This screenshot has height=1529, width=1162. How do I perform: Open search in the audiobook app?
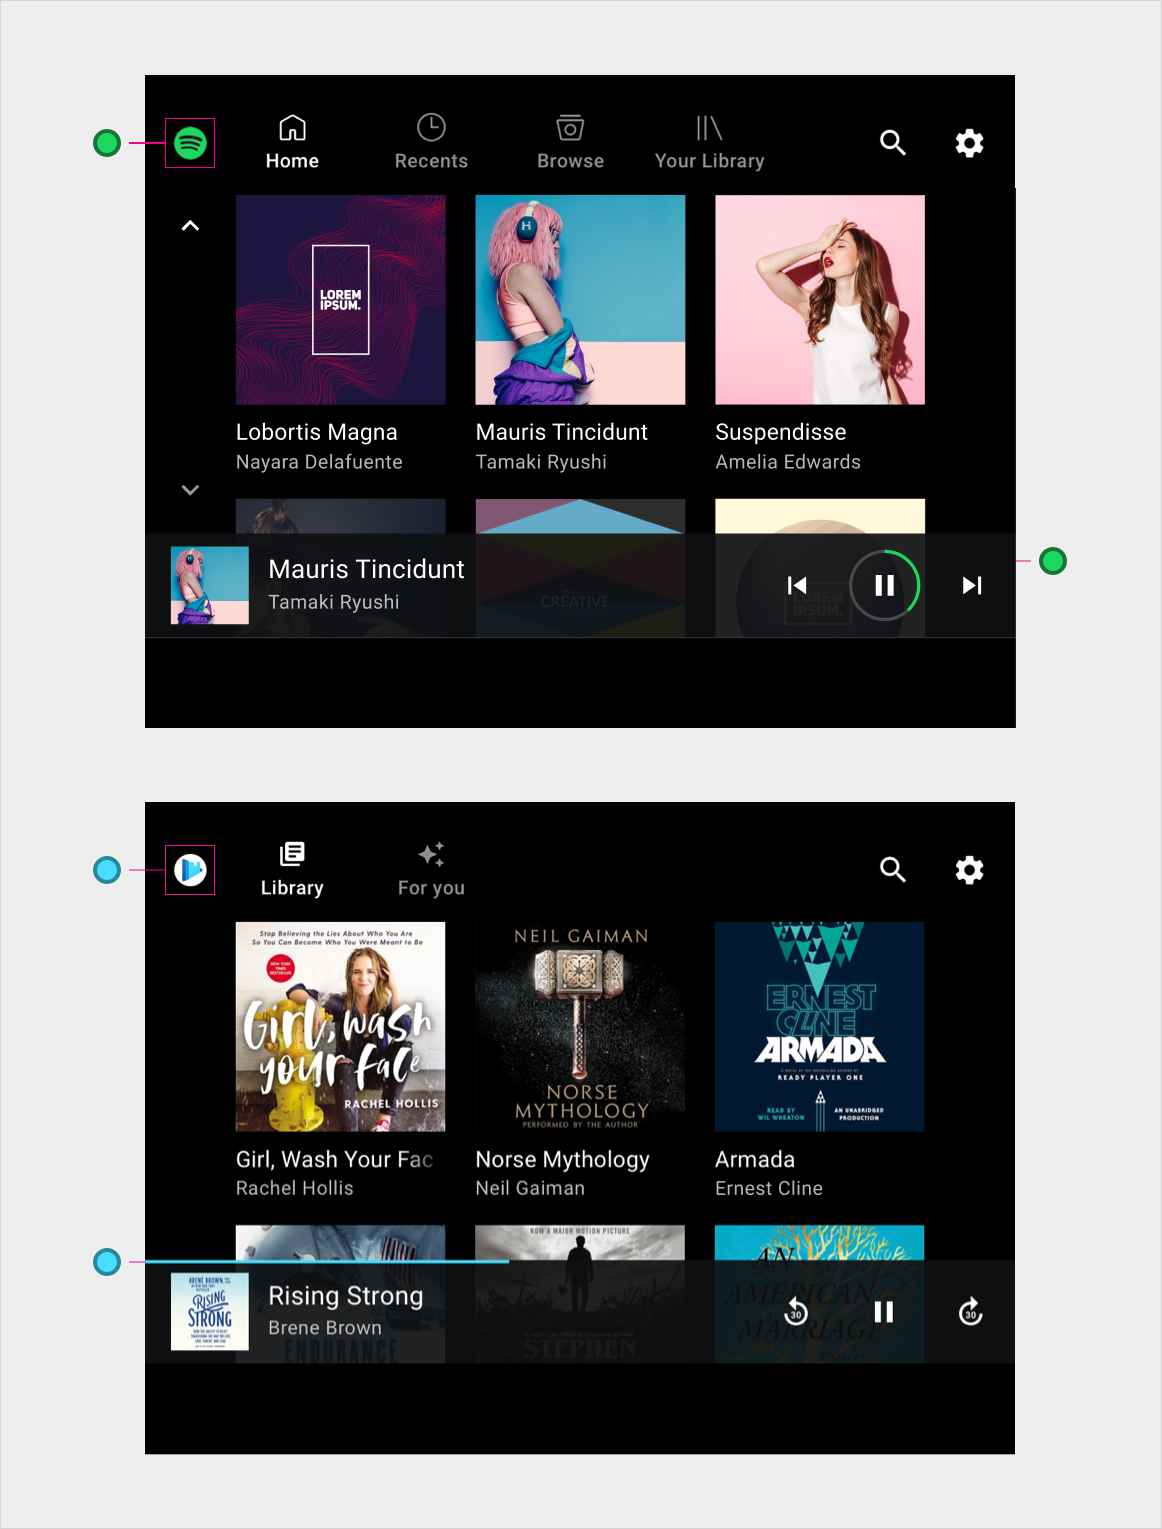tap(892, 870)
